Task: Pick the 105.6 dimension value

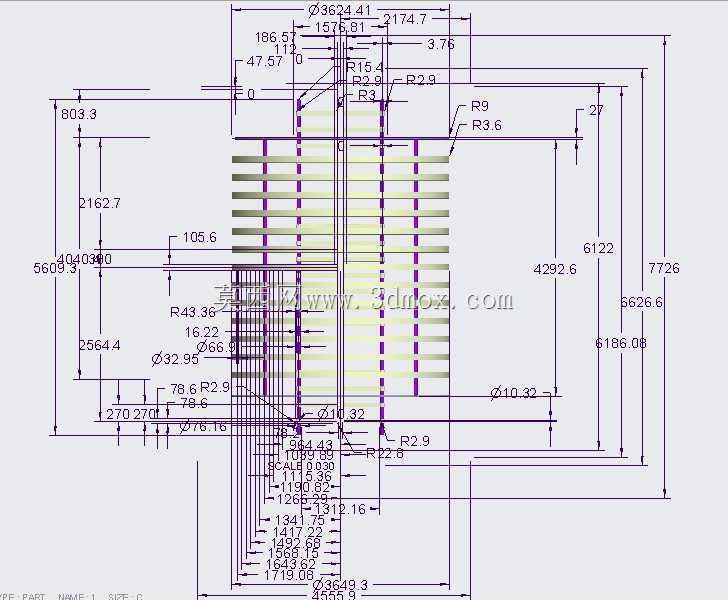Action: point(200,237)
